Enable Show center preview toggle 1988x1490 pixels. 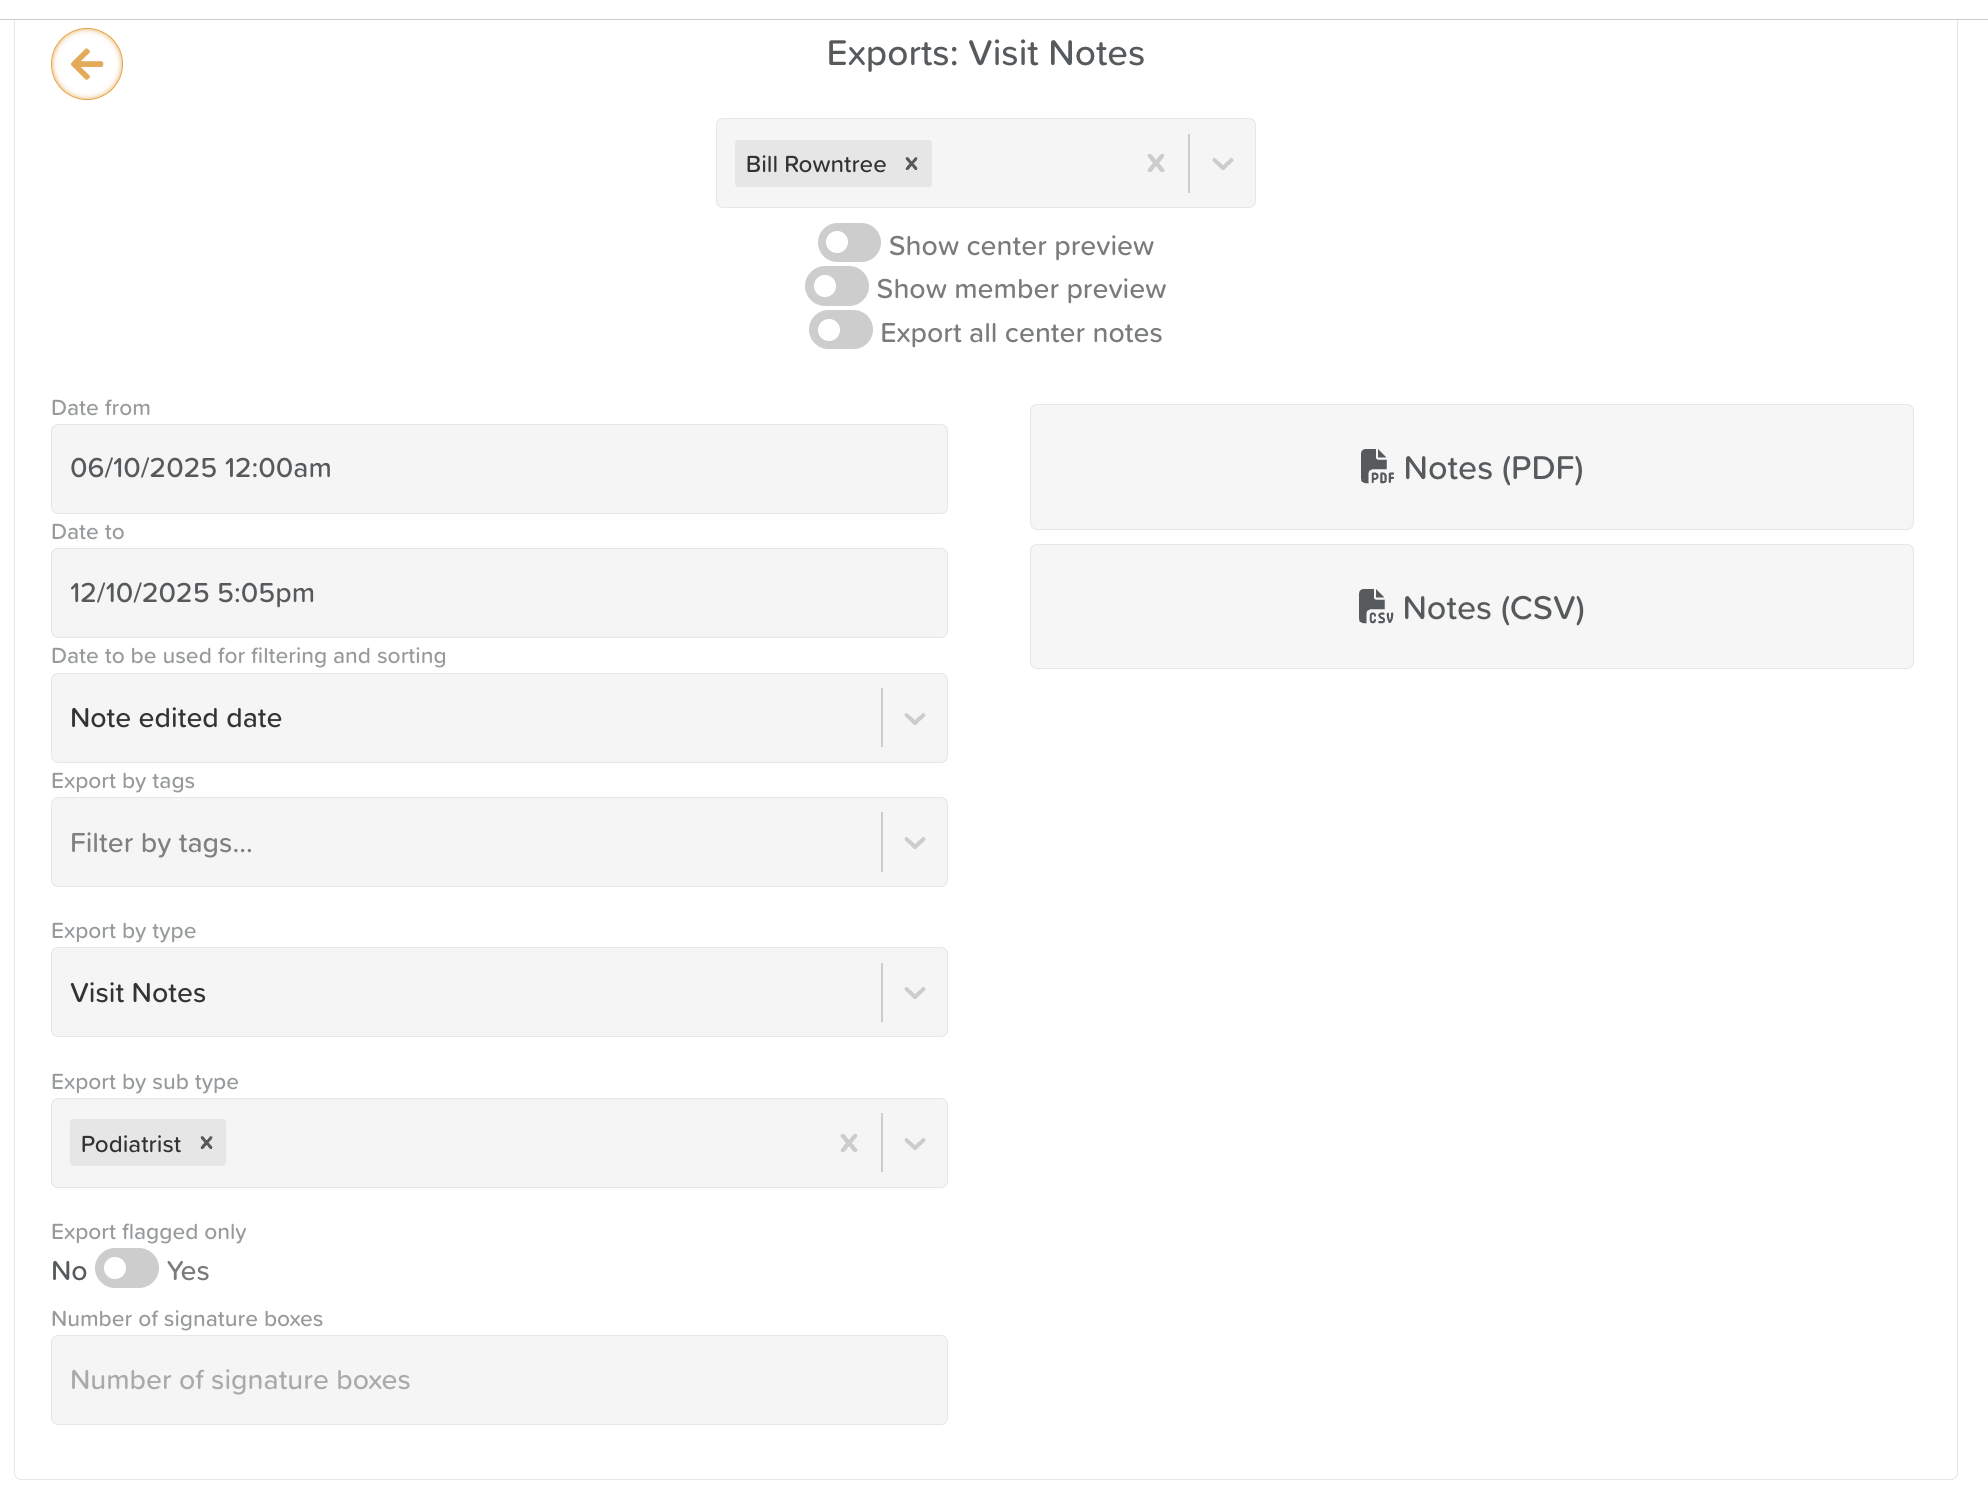848,244
